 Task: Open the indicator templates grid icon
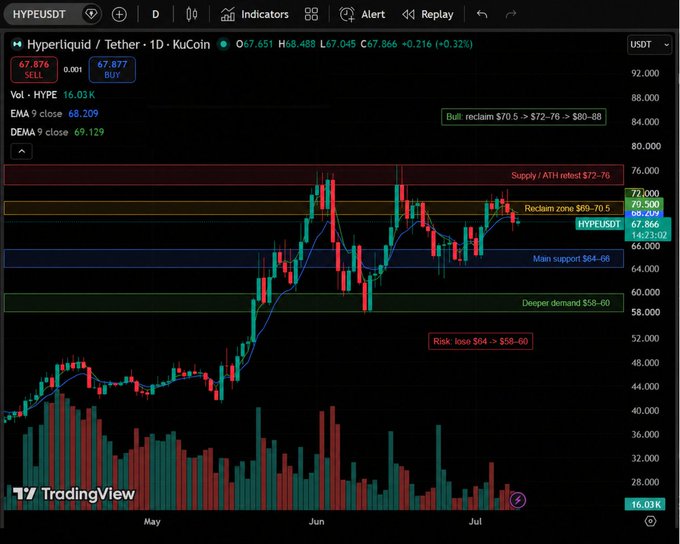pyautogui.click(x=311, y=14)
